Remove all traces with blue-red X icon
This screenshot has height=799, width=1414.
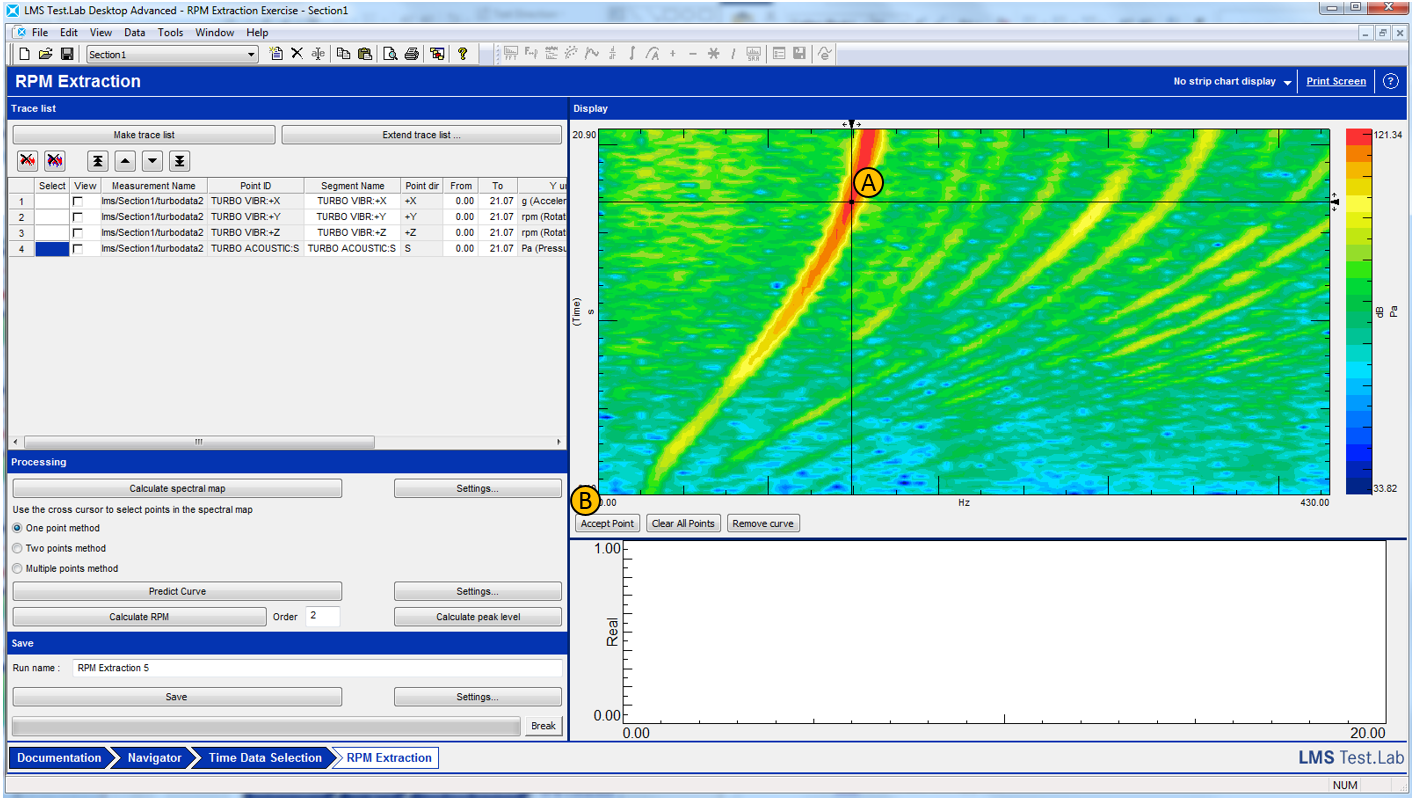point(55,160)
